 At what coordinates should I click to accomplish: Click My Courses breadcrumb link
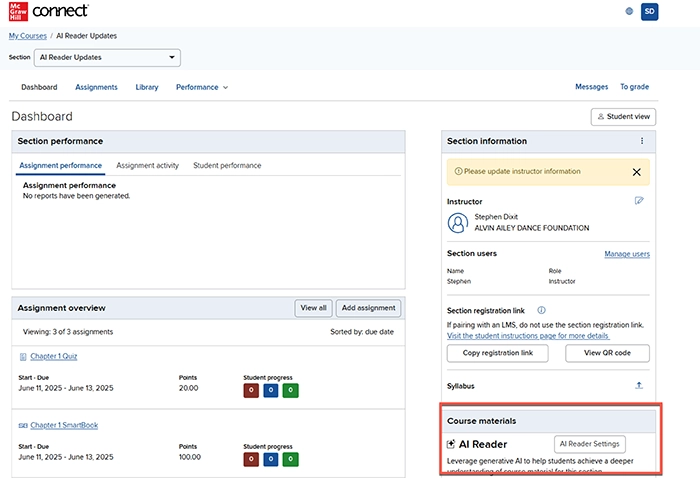point(28,36)
